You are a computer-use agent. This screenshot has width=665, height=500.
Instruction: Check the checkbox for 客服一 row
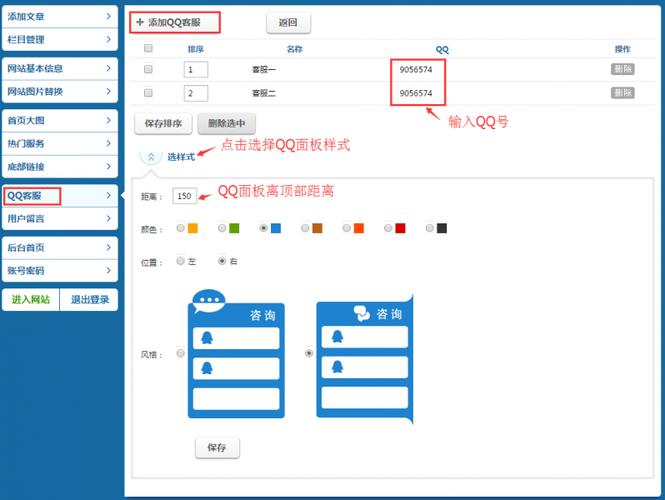(148, 69)
